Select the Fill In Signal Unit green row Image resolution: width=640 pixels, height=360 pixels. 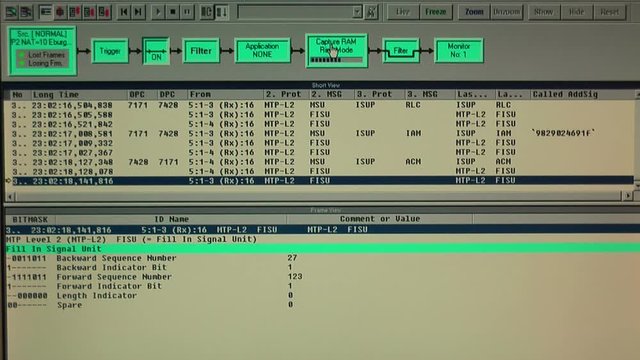(x=322, y=249)
